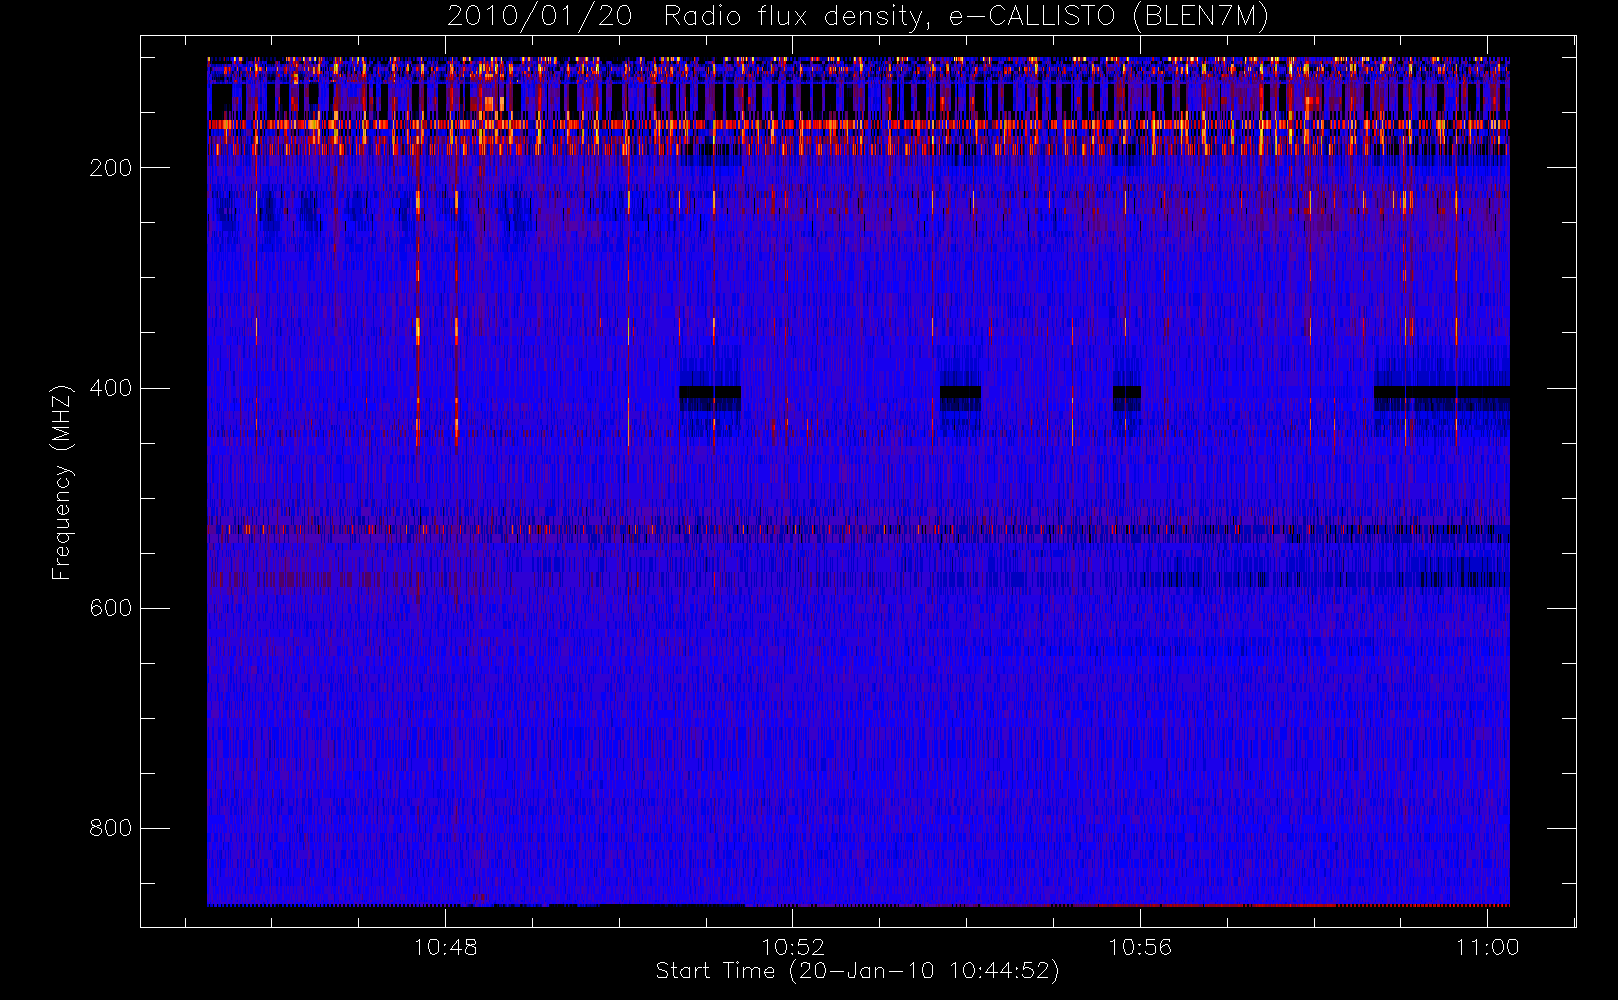
Task: Click the 10:48 time tick label
Action: point(445,947)
